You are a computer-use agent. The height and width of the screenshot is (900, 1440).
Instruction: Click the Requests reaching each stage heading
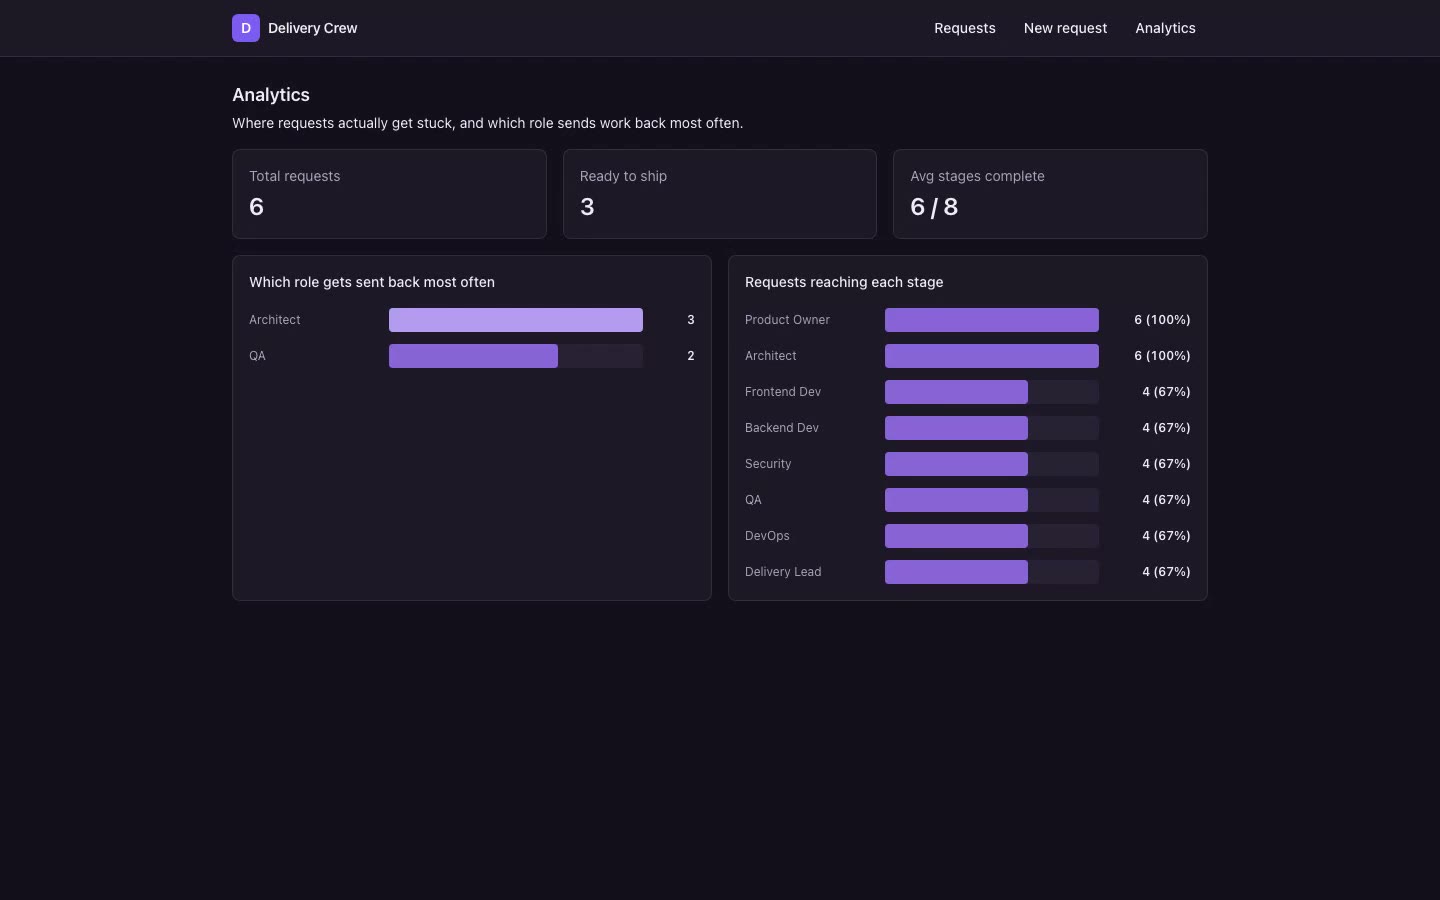coord(844,282)
